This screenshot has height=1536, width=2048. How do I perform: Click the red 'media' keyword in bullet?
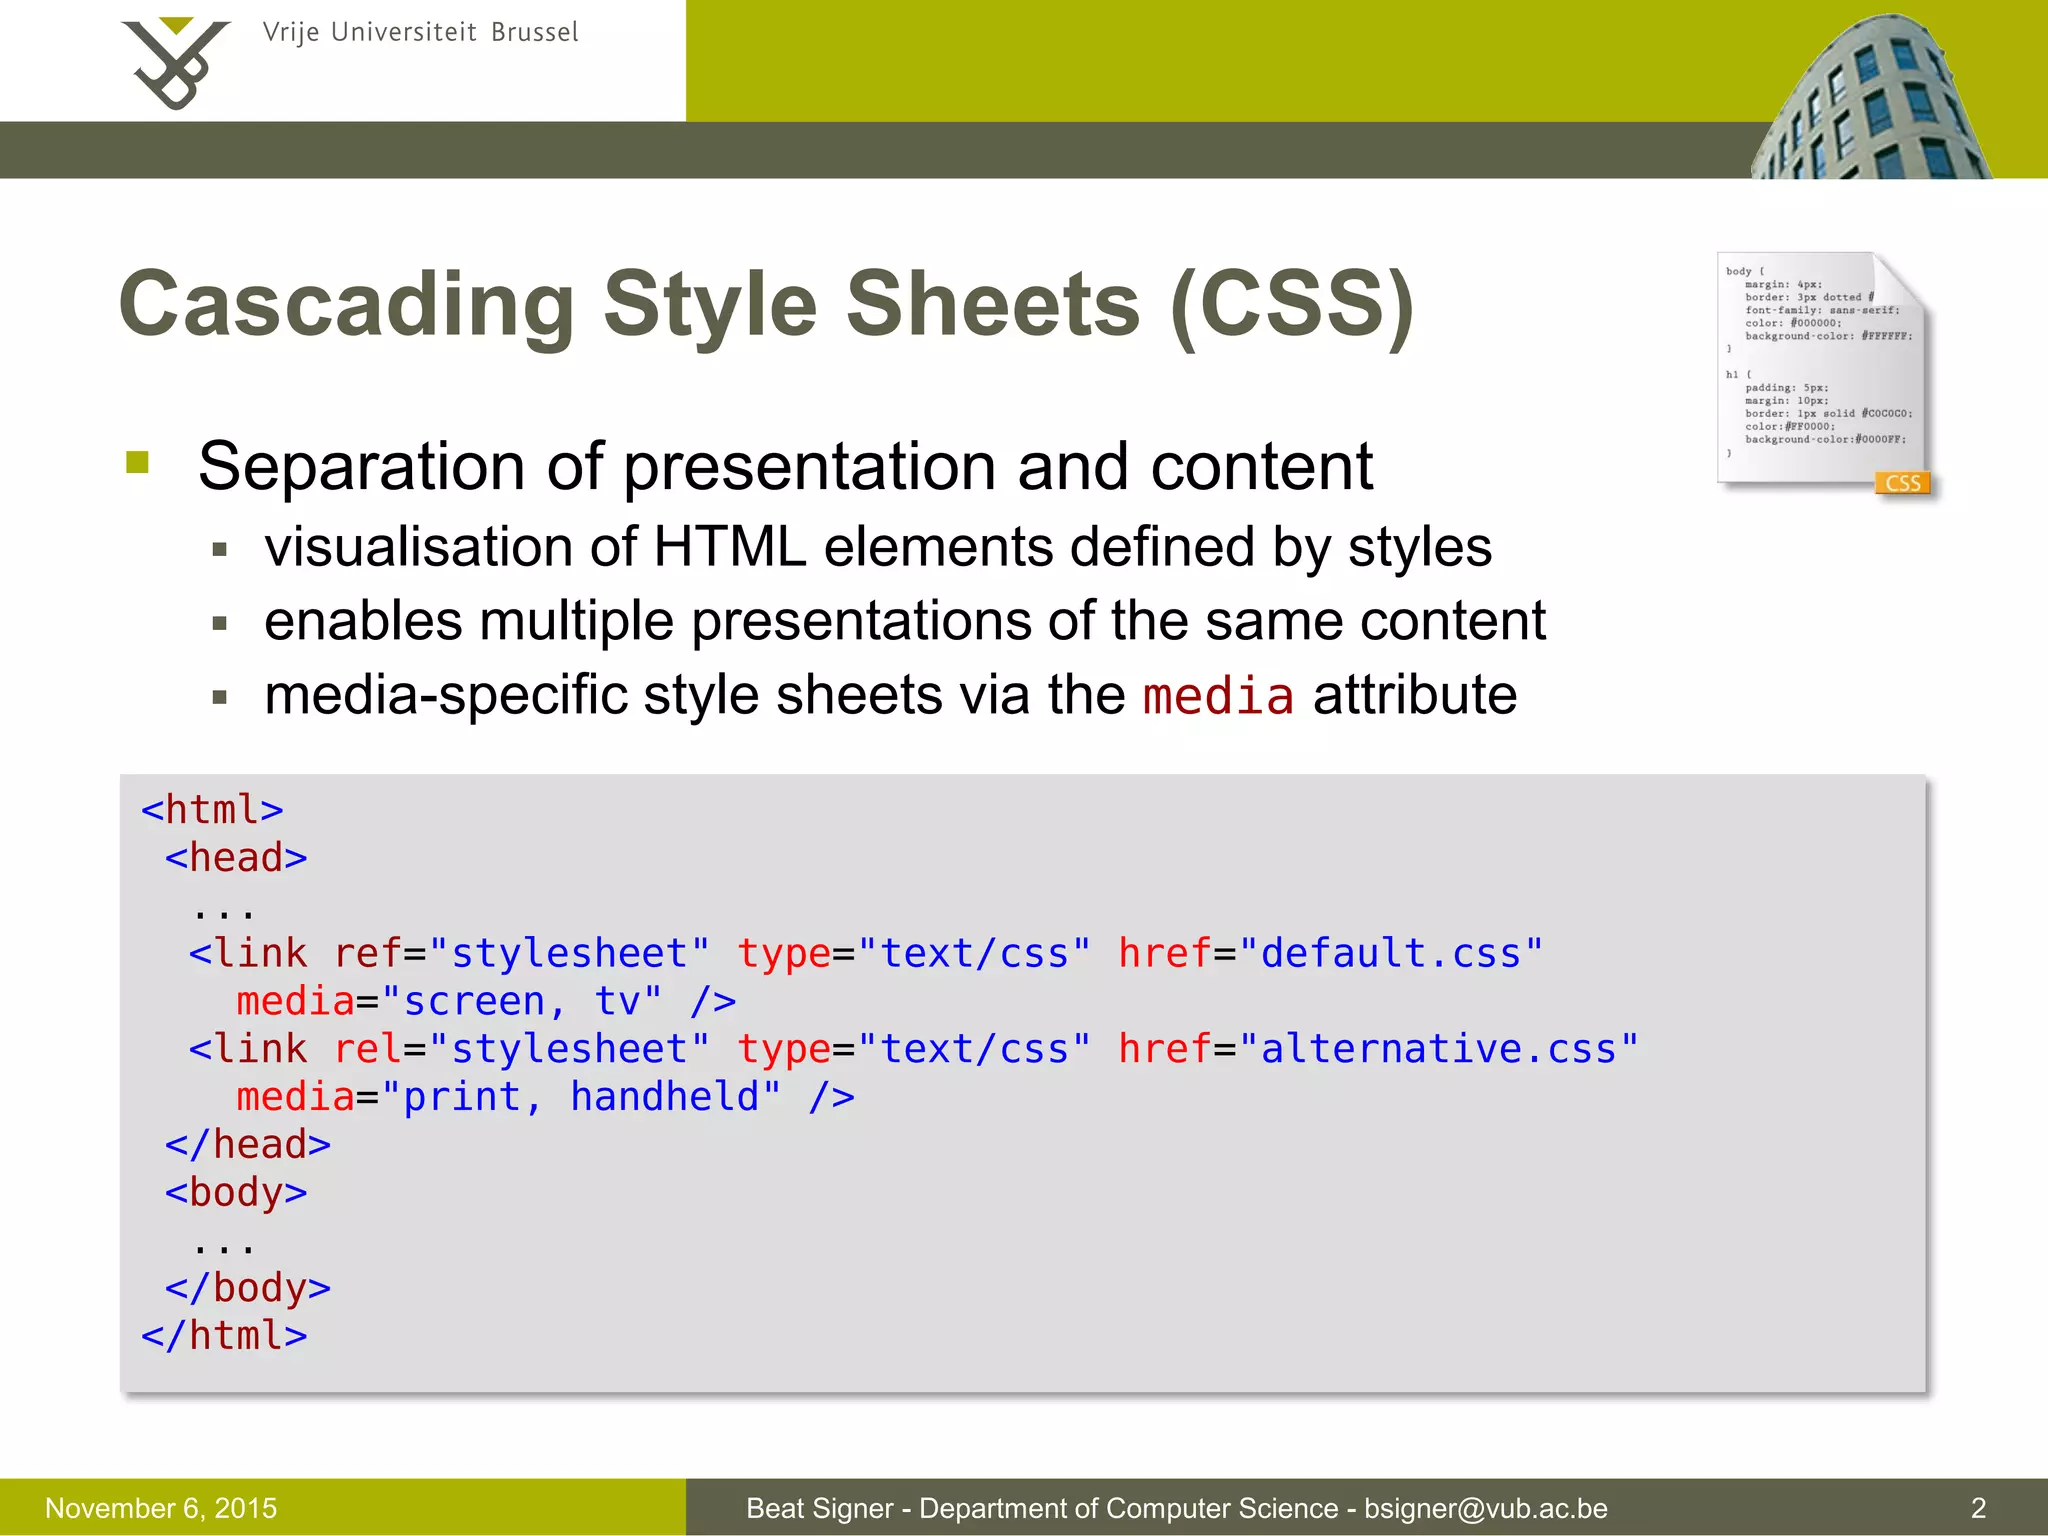point(1217,696)
